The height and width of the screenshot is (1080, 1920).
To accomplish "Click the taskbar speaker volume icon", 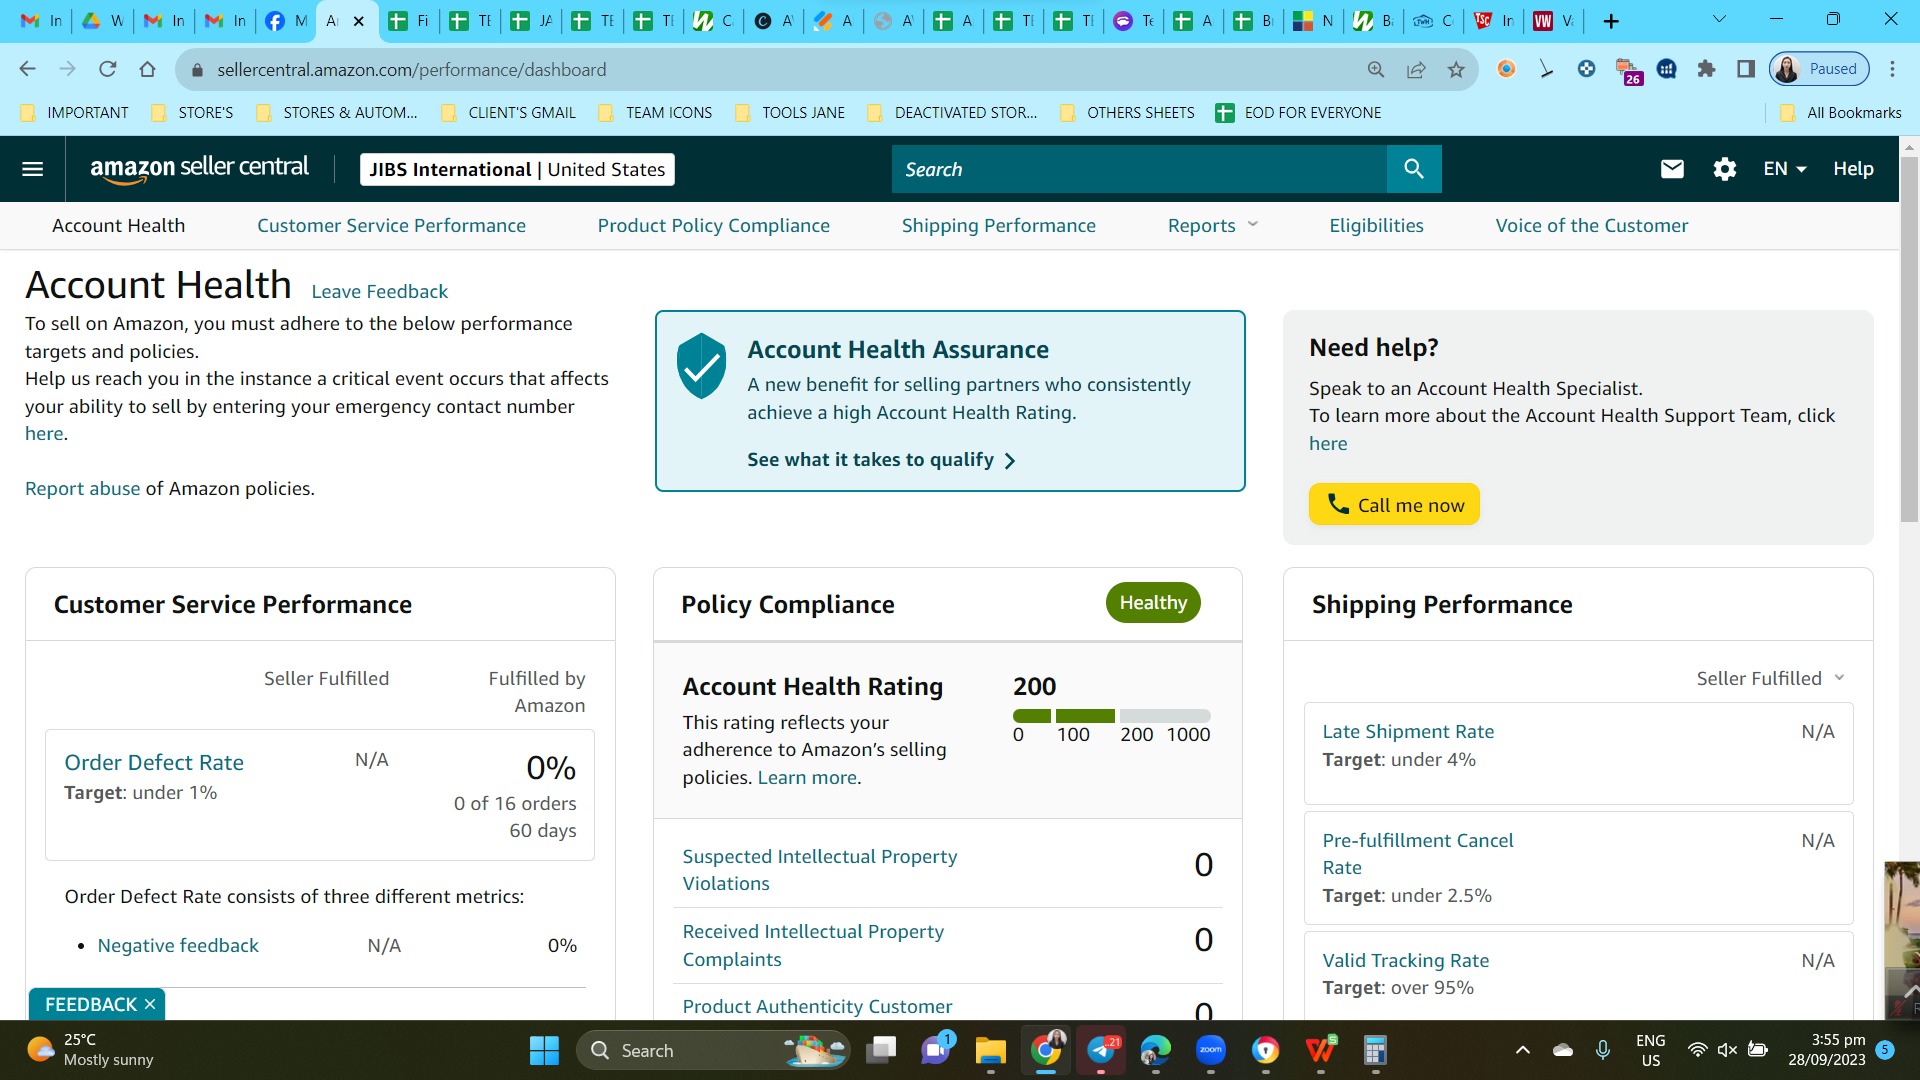I will (1727, 1050).
